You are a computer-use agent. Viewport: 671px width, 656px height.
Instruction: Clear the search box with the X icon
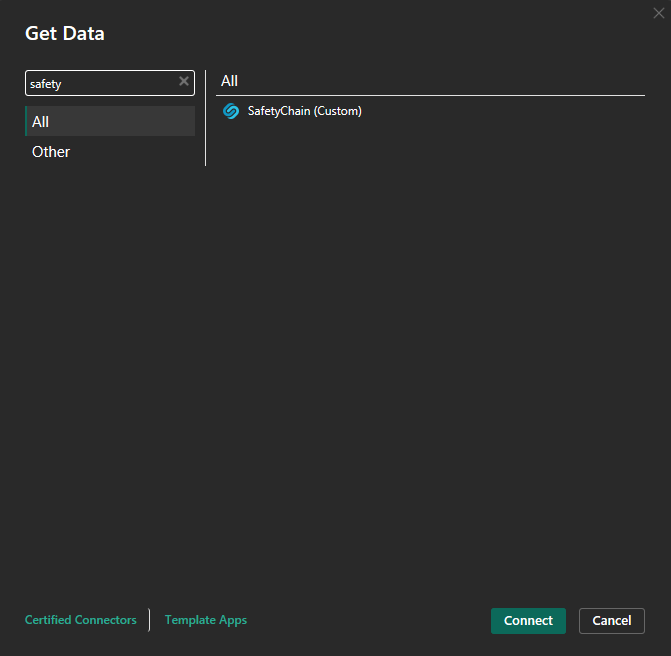coord(184,81)
